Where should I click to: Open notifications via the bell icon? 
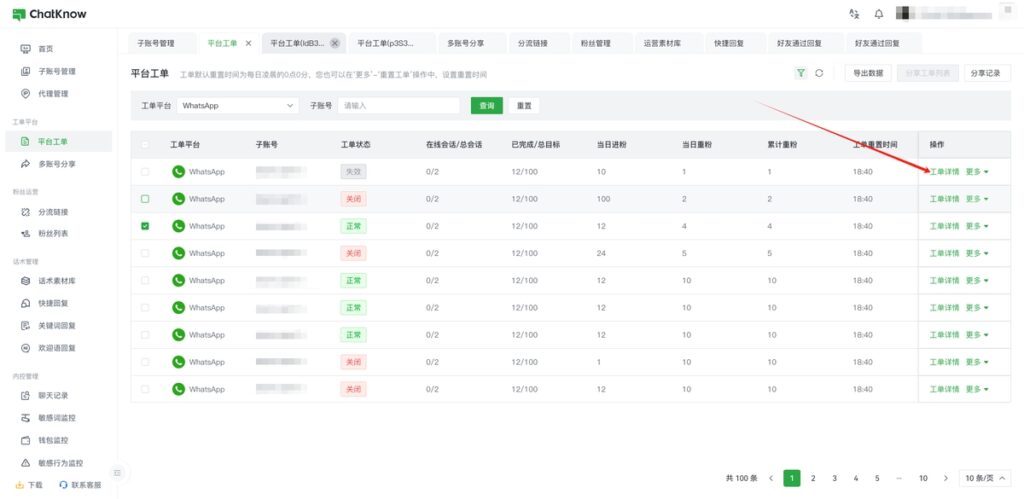[879, 14]
